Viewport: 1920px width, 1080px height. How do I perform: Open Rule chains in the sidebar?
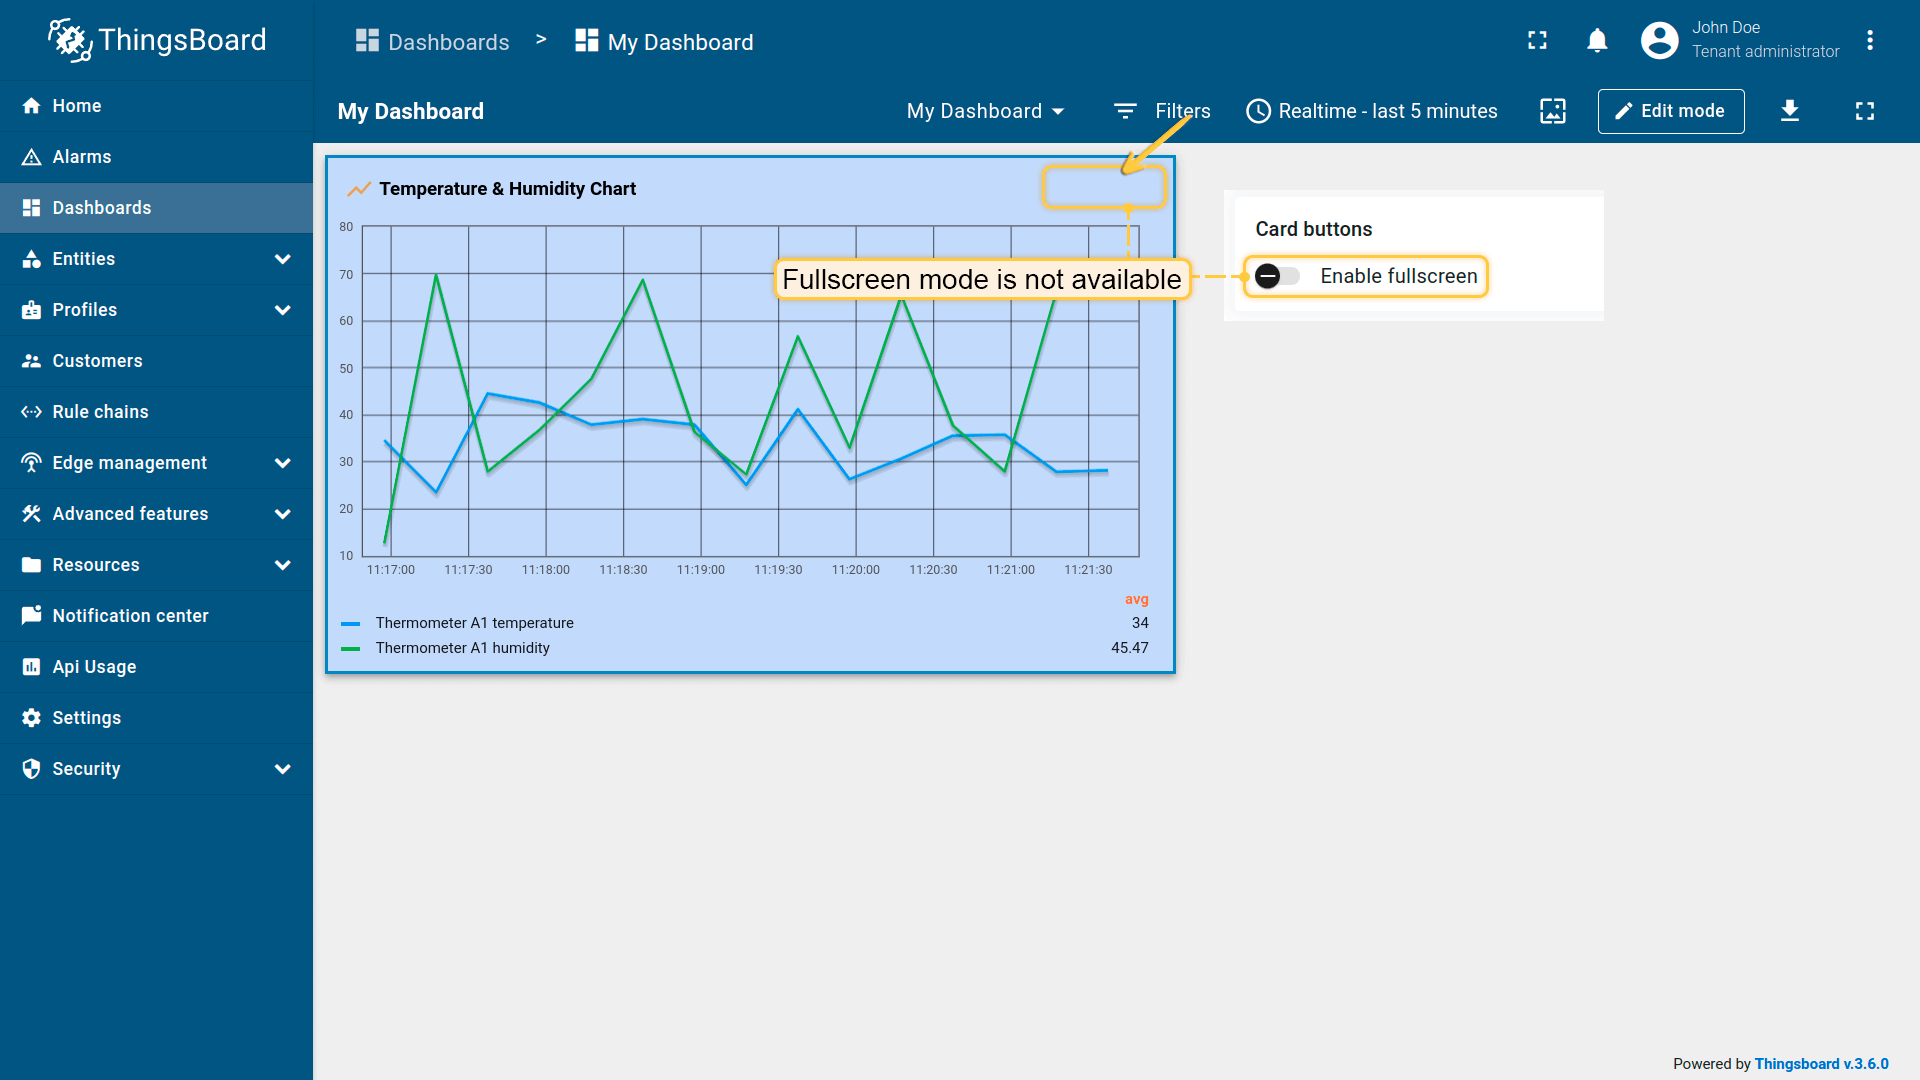coord(100,412)
